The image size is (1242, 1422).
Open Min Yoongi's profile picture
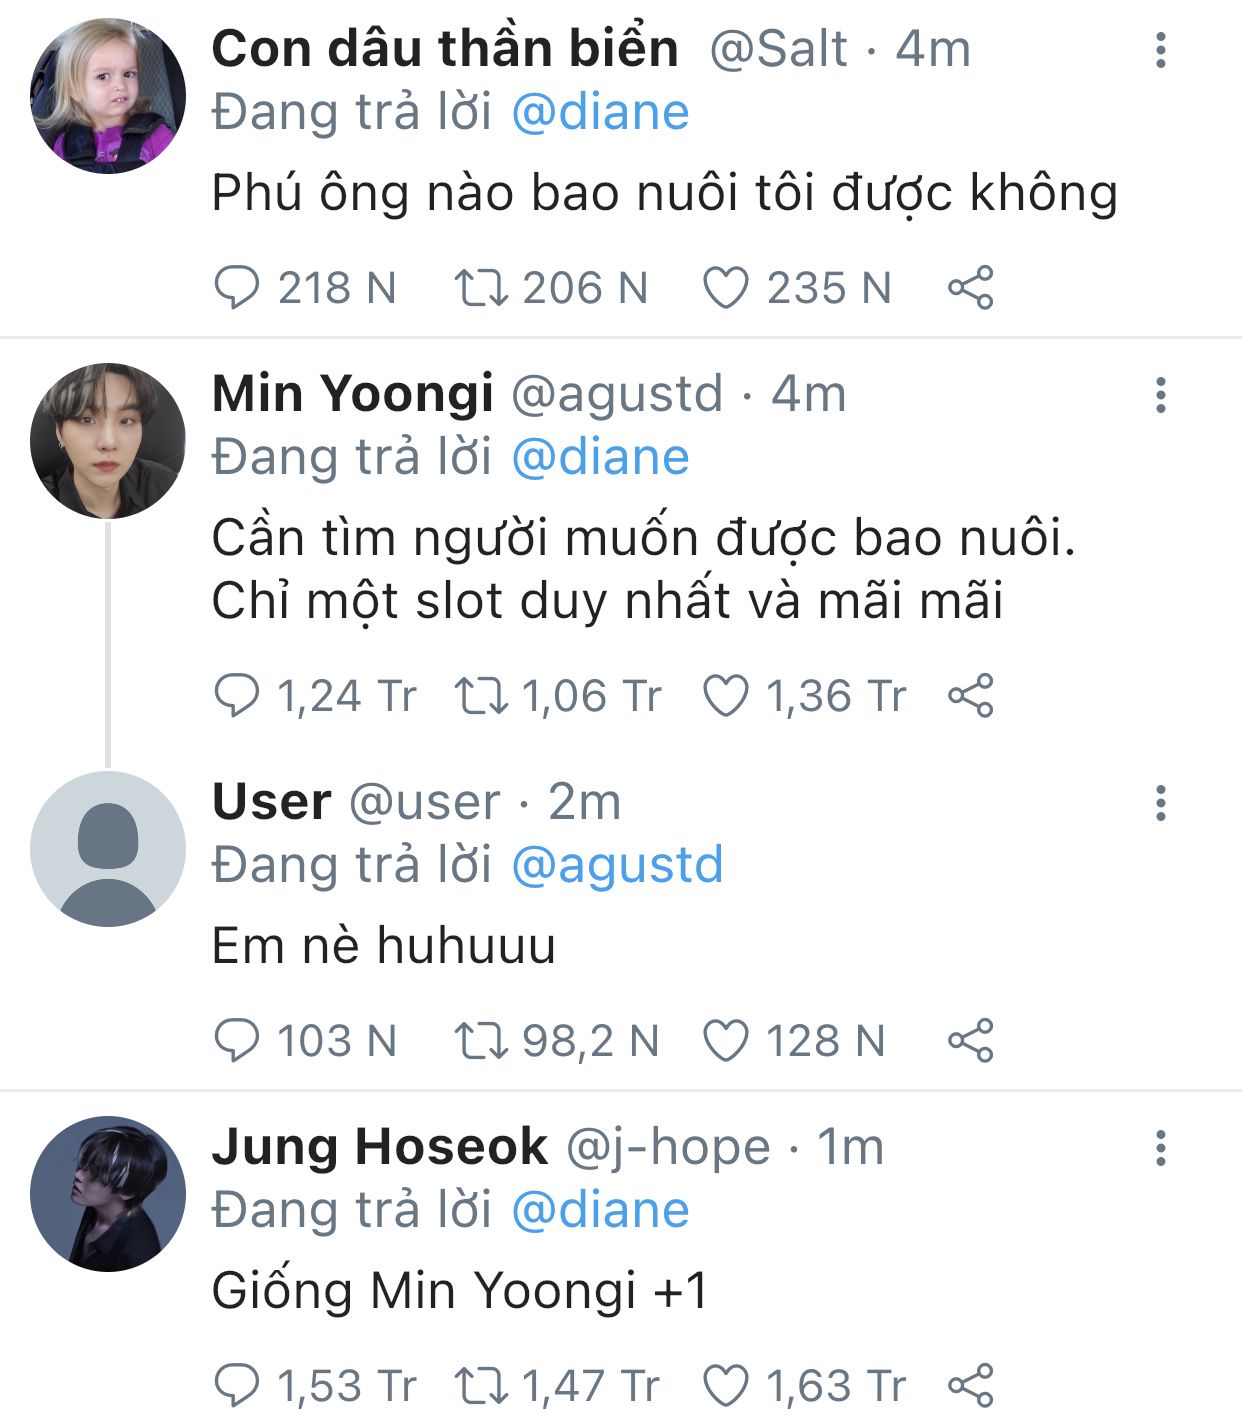point(108,441)
